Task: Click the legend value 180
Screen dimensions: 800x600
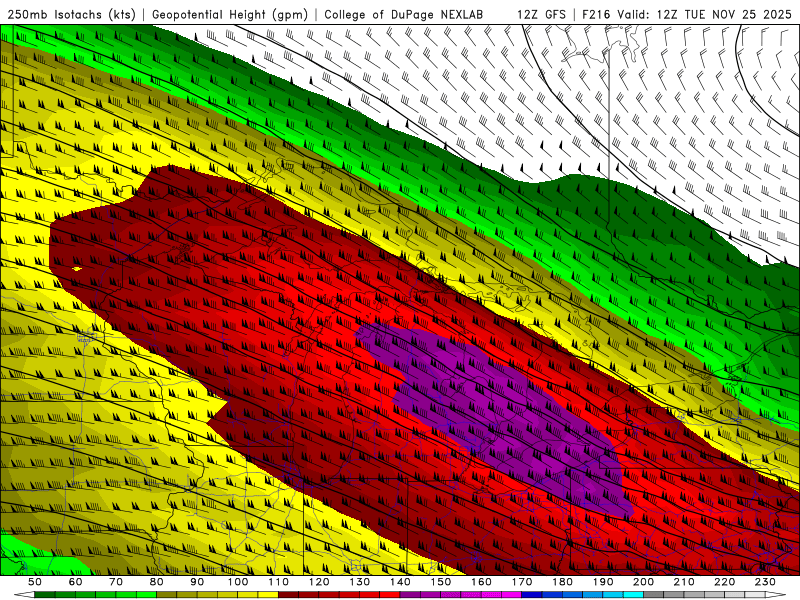Action: (562, 582)
